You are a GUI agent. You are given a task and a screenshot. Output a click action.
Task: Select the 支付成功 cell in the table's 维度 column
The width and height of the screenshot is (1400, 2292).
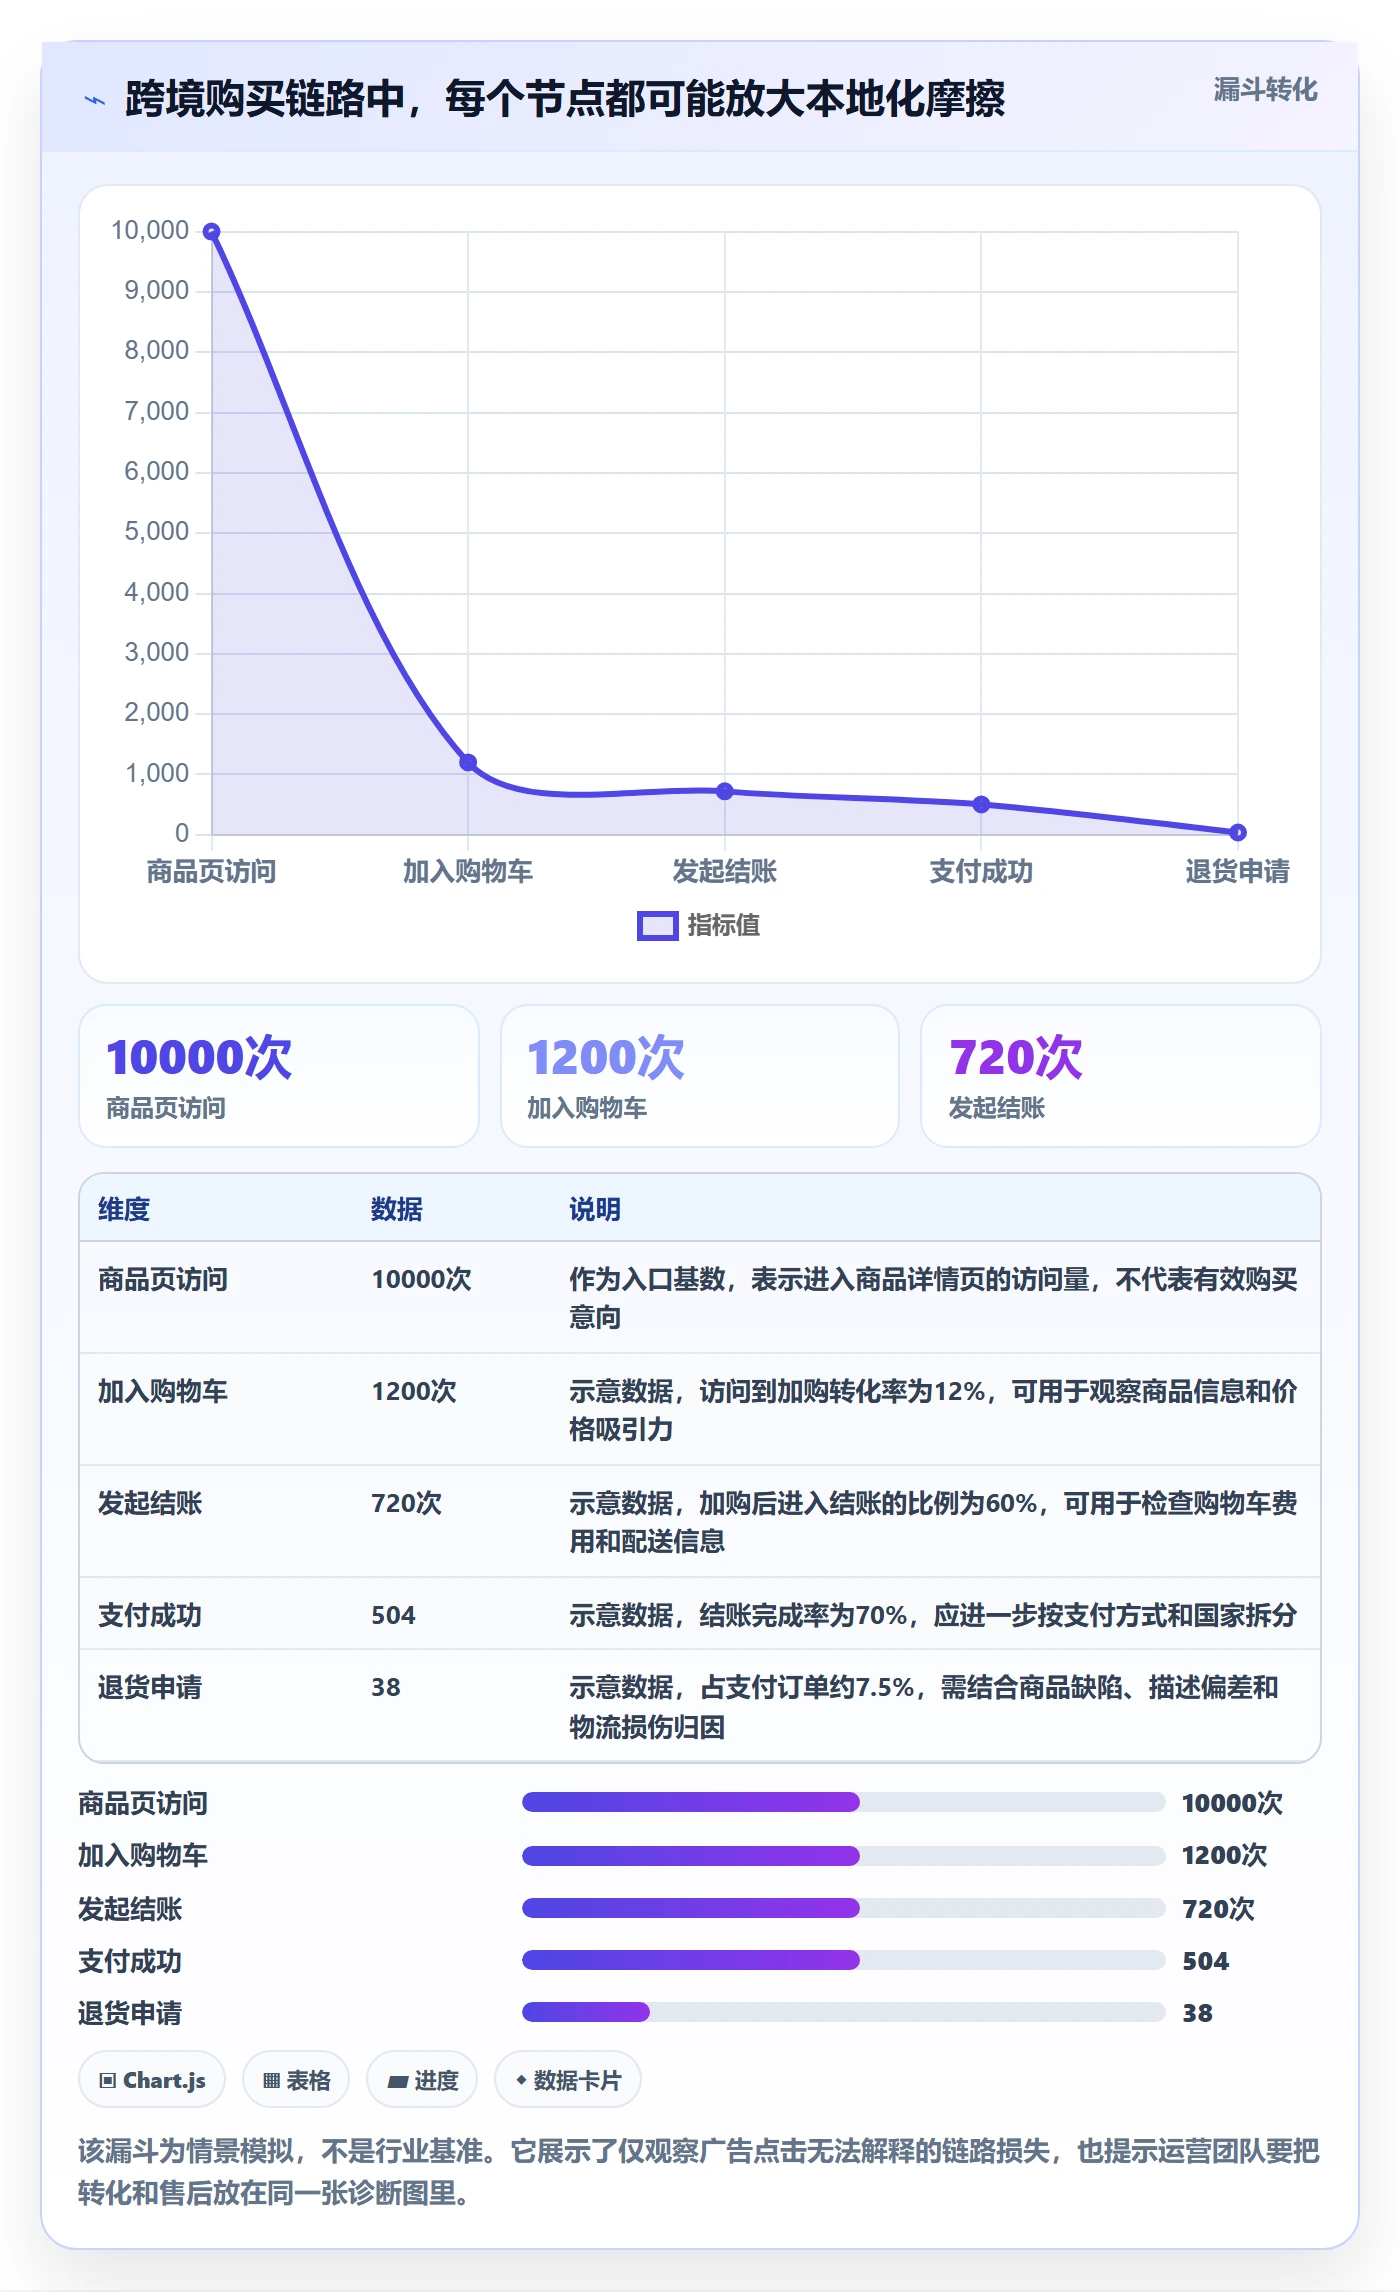(x=150, y=1615)
